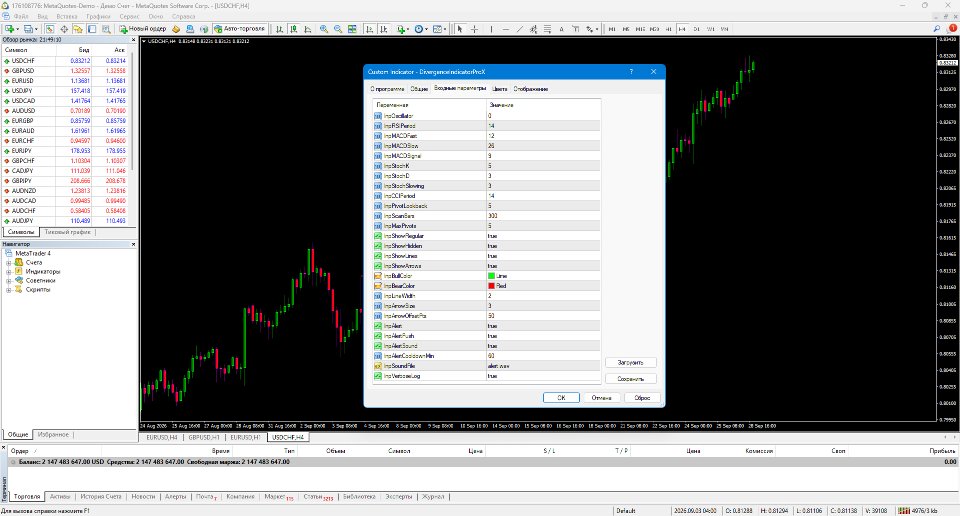Open the EURUSD,H4 chart tab
The image size is (960, 516).
point(162,438)
